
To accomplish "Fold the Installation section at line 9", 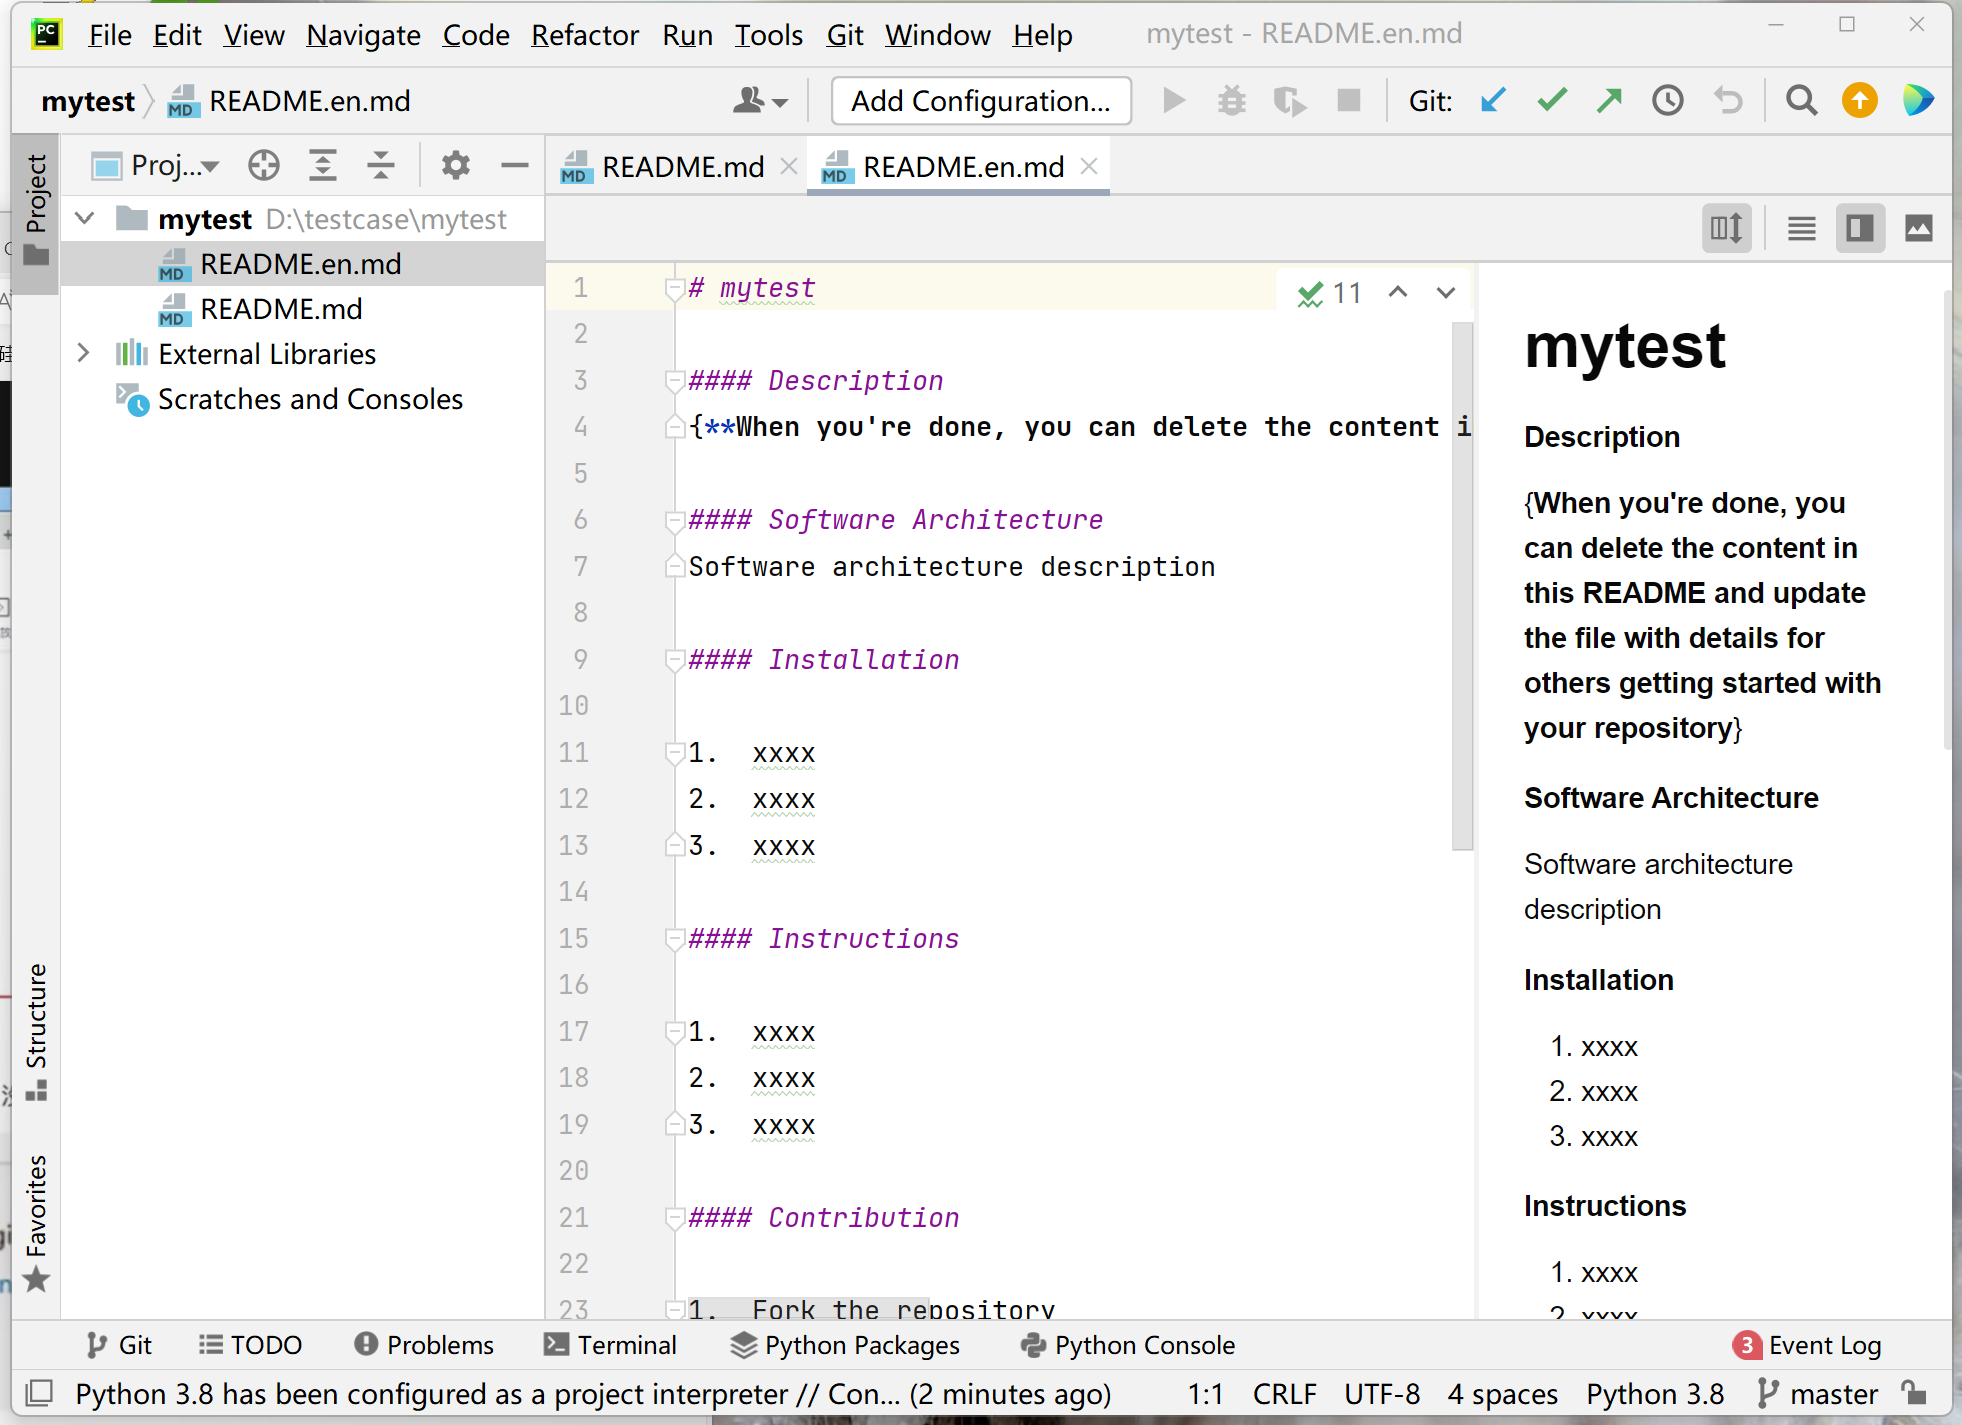I will click(675, 660).
